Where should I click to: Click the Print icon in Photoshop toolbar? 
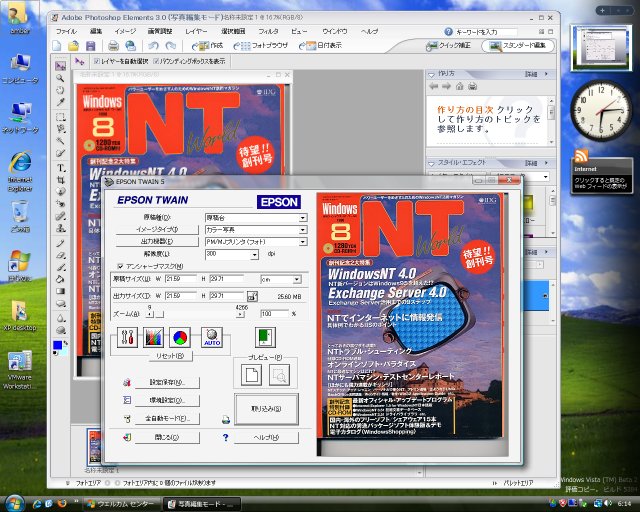(113, 46)
